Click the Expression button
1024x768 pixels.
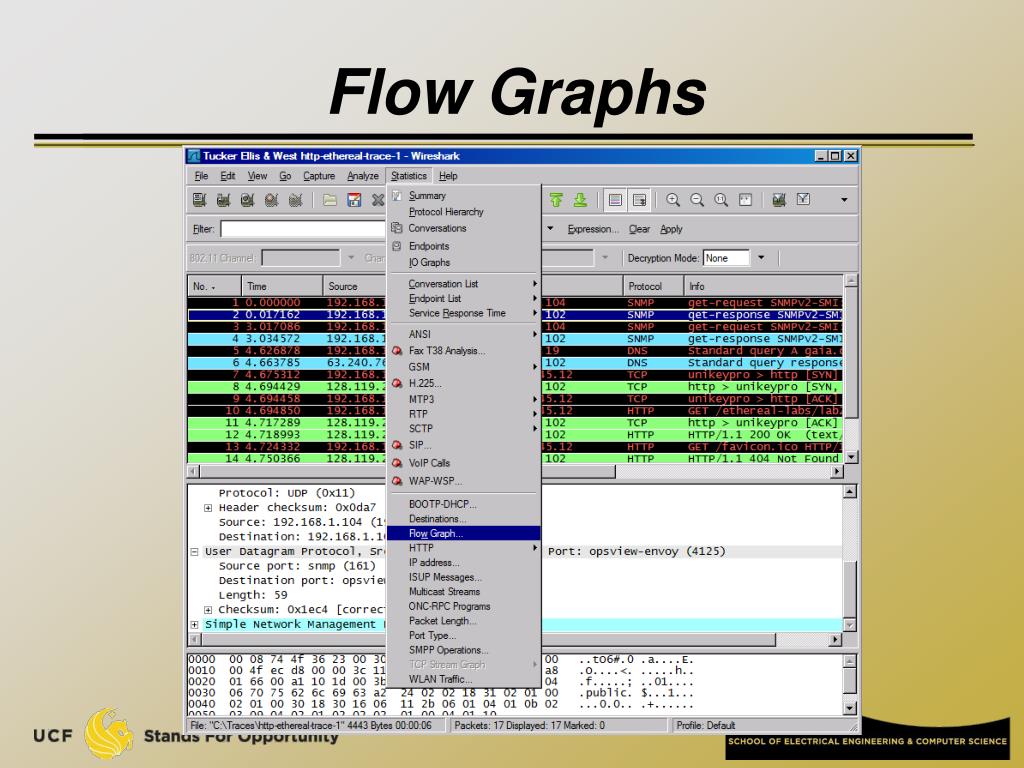tap(592, 229)
